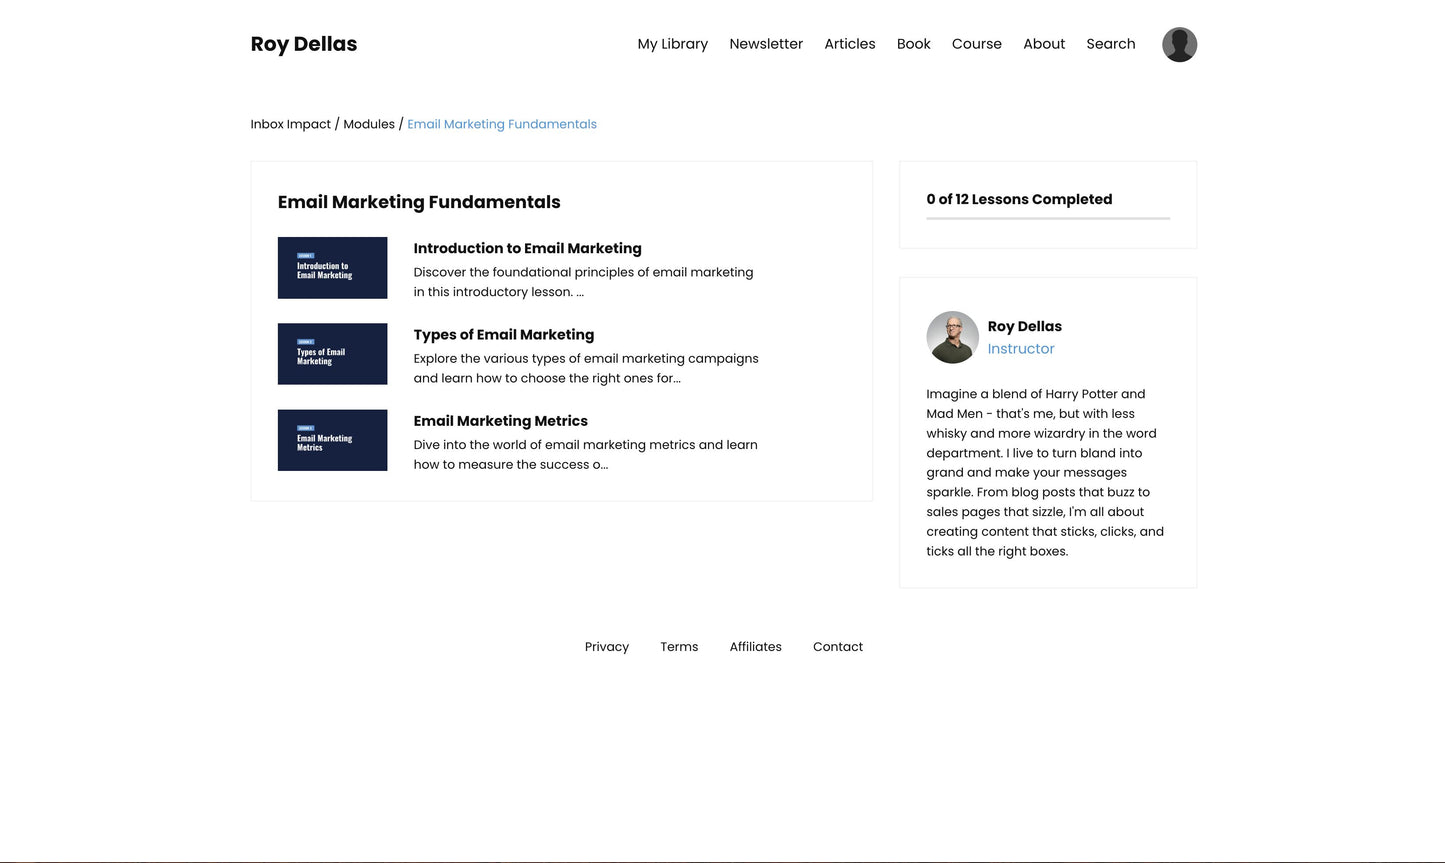Screen dimensions: 1445x863
Task: Select Course in the top menu
Action: [976, 44]
